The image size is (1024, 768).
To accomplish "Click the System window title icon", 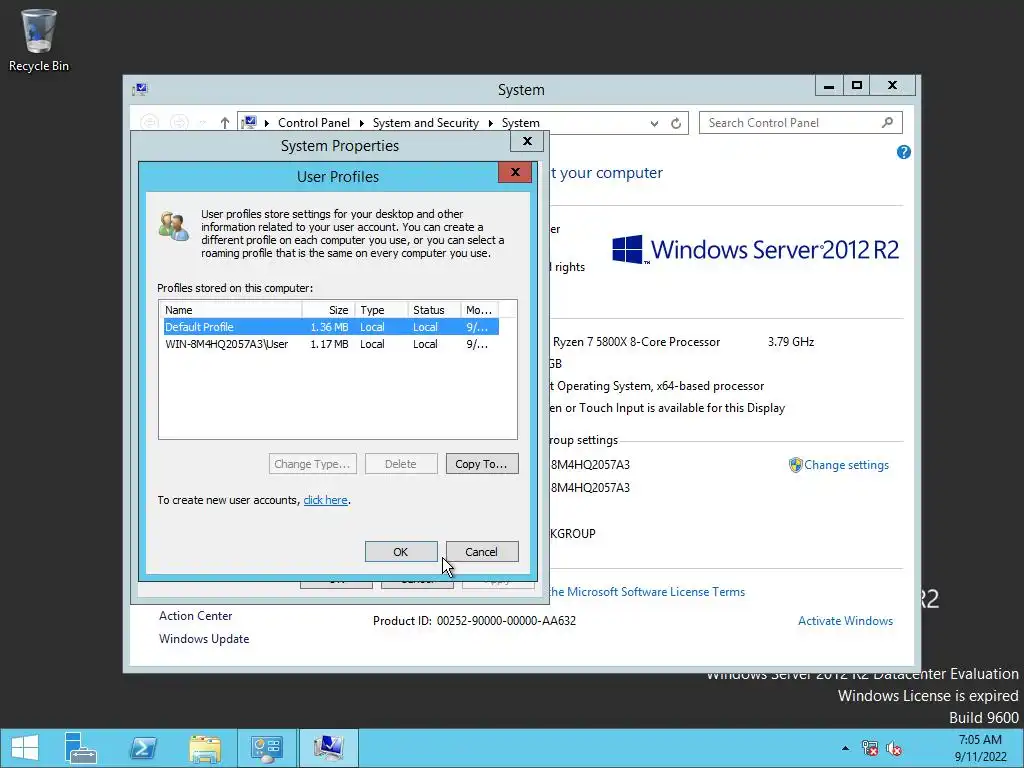I will (x=140, y=89).
